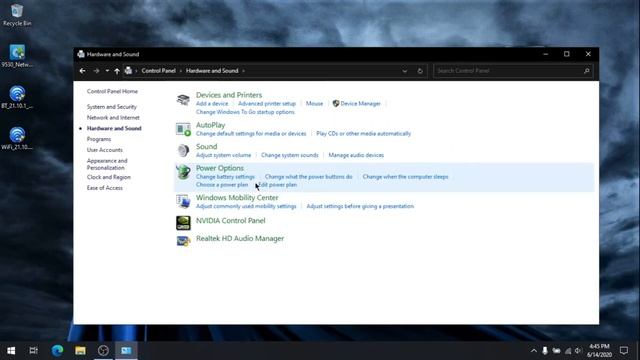Open the Recycle Bin desktop icon
Image resolution: width=640 pixels, height=360 pixels.
pos(17,15)
